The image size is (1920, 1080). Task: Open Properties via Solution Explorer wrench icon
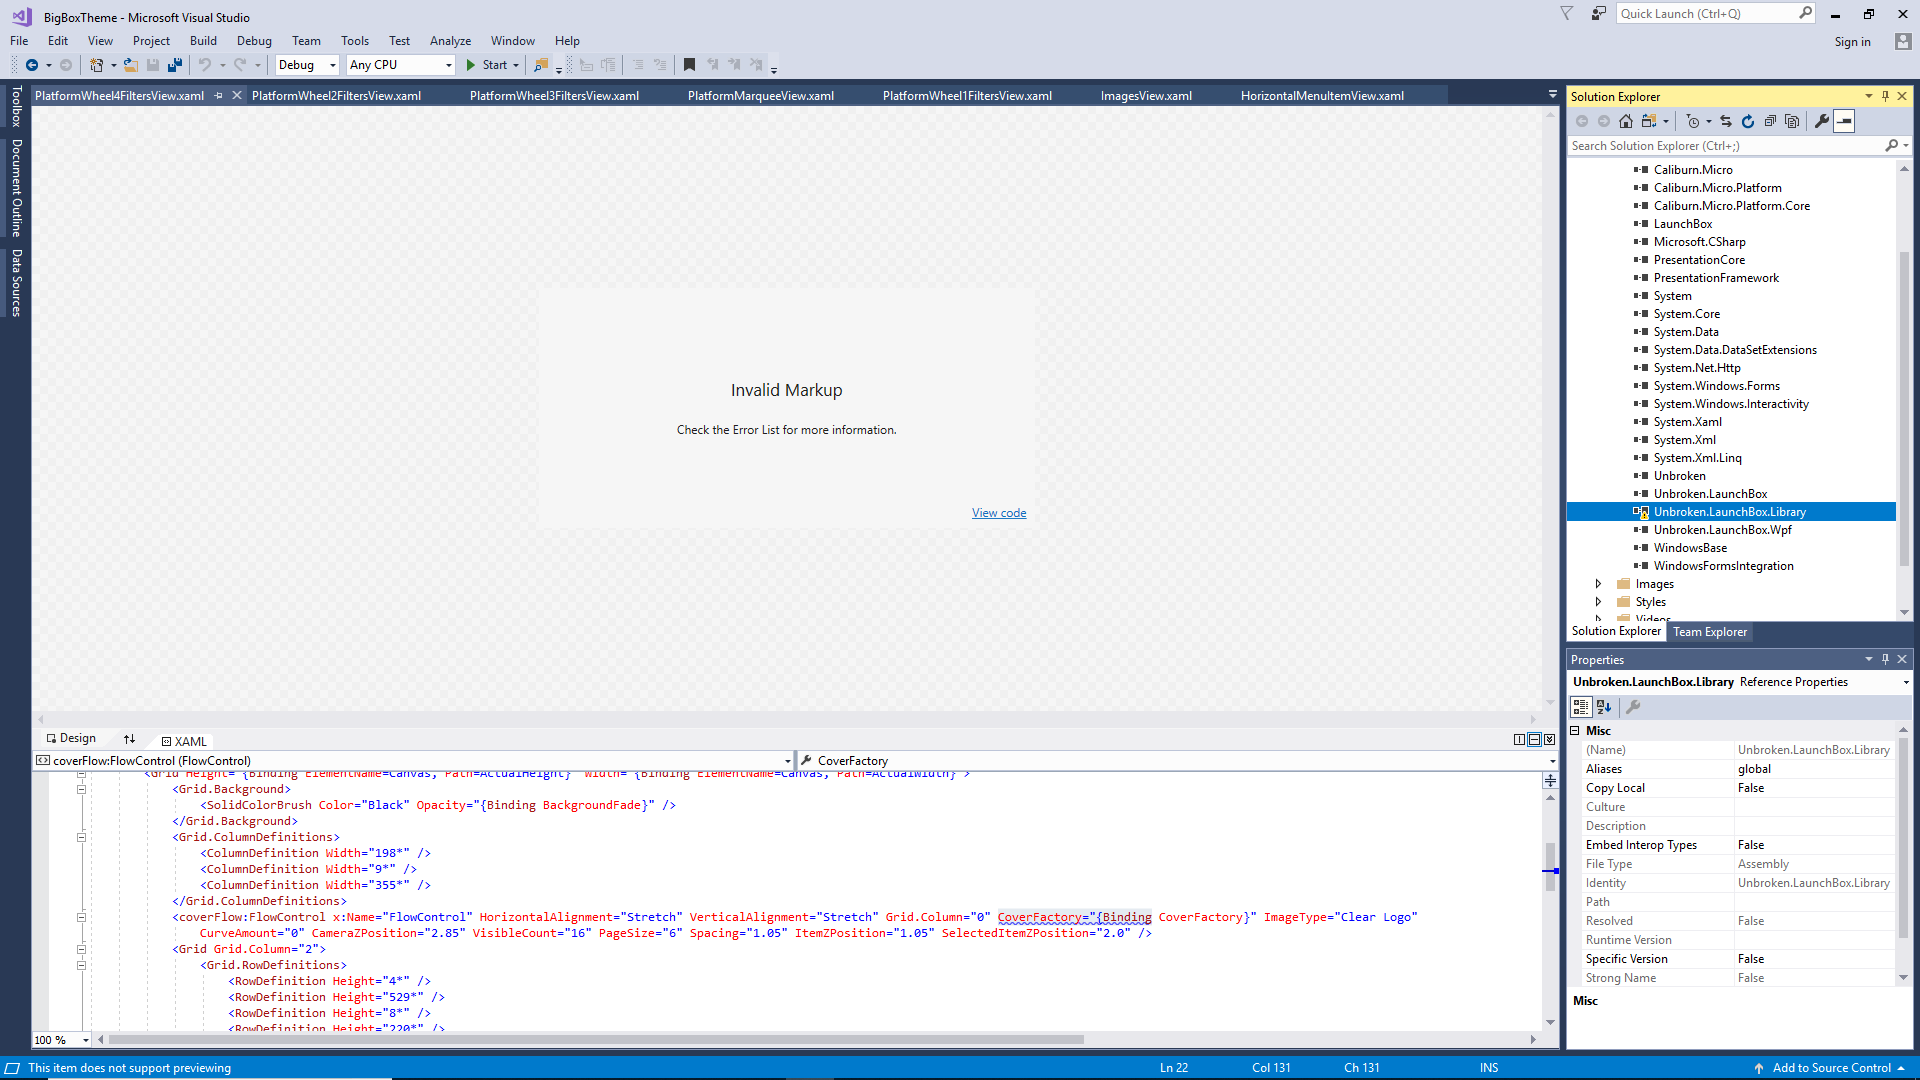coord(1822,121)
